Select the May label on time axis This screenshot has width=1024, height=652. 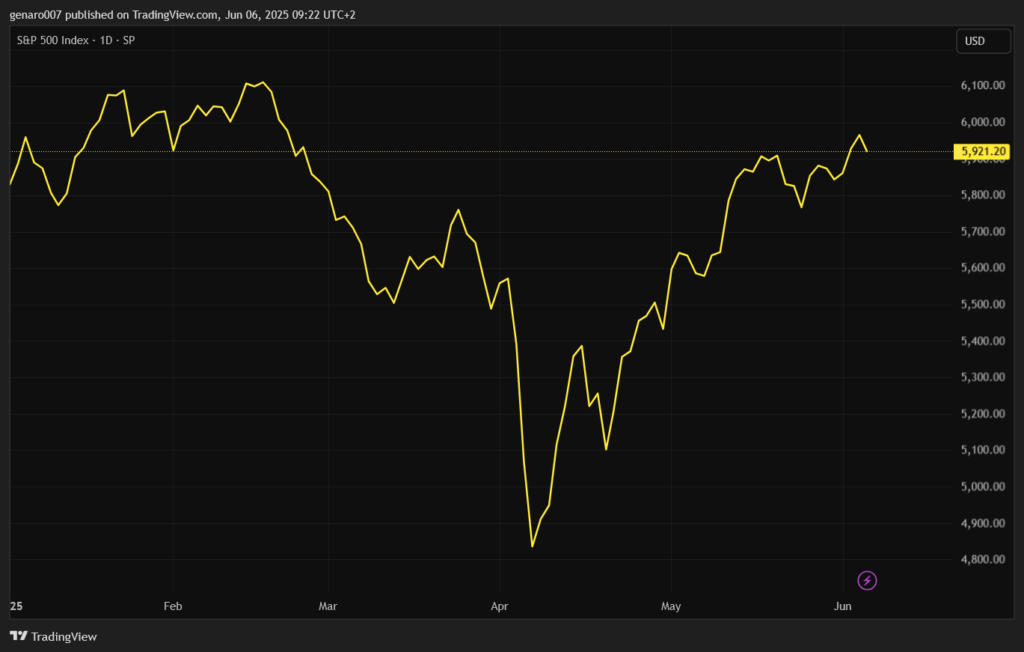coord(671,606)
